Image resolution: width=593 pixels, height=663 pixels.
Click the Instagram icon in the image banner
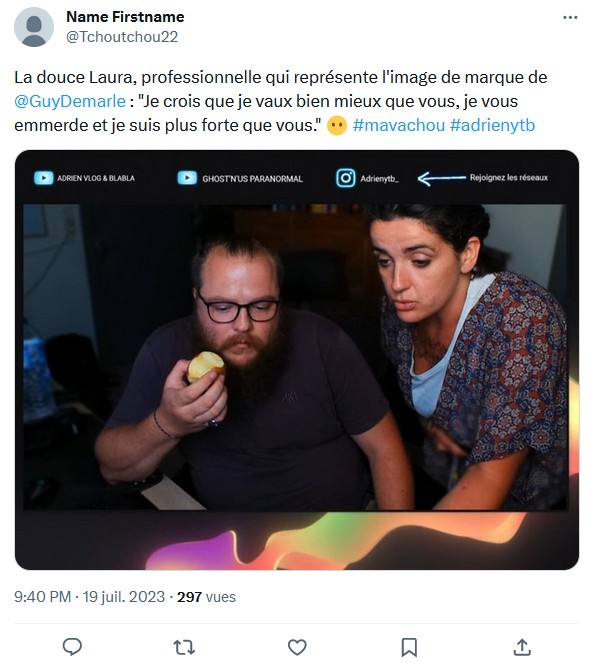point(346,178)
